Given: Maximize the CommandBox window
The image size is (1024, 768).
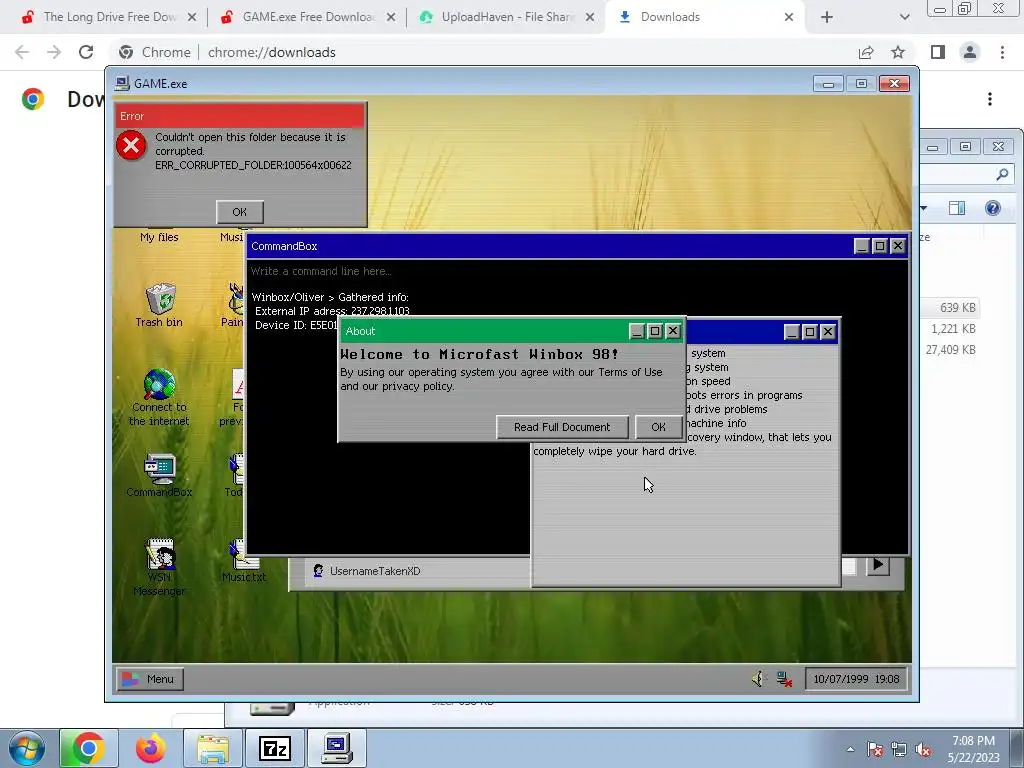Looking at the screenshot, I should (880, 246).
